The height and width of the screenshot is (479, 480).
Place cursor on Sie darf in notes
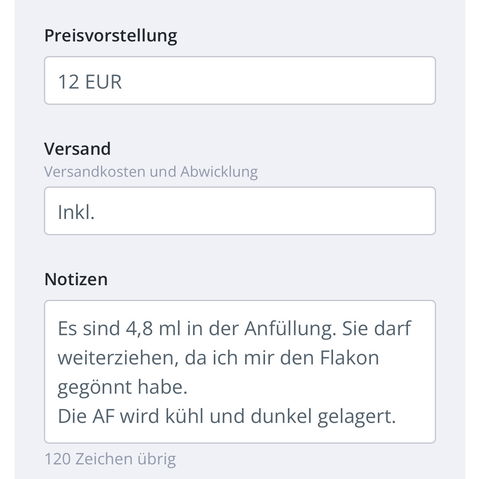(376, 328)
